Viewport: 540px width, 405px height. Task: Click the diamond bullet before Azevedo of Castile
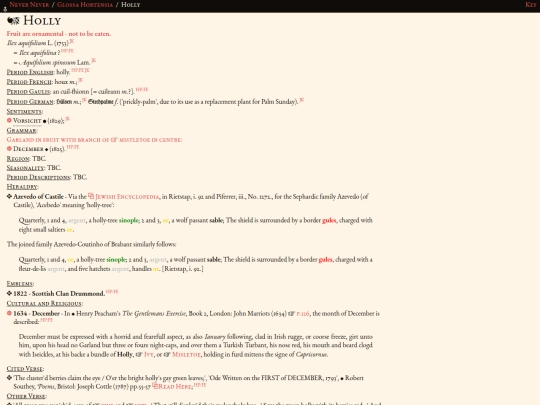pos(9,197)
